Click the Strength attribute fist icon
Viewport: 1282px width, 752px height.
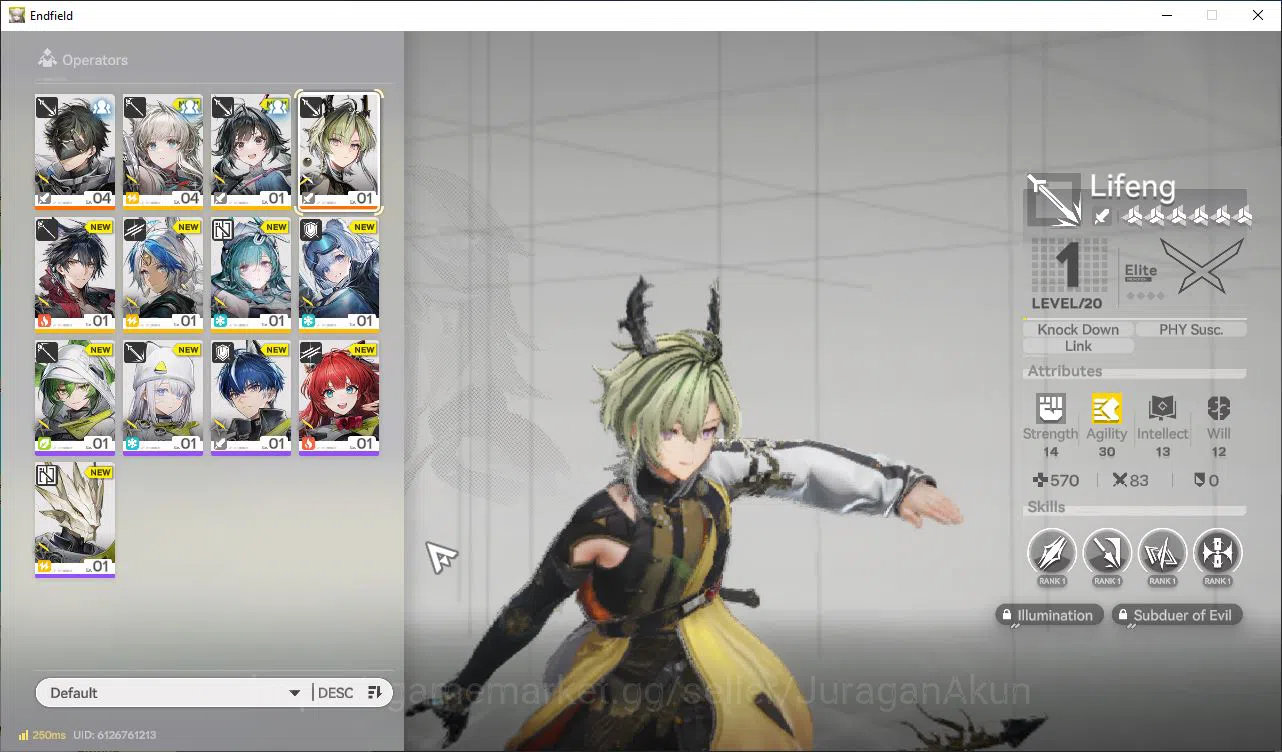pyautogui.click(x=1050, y=408)
